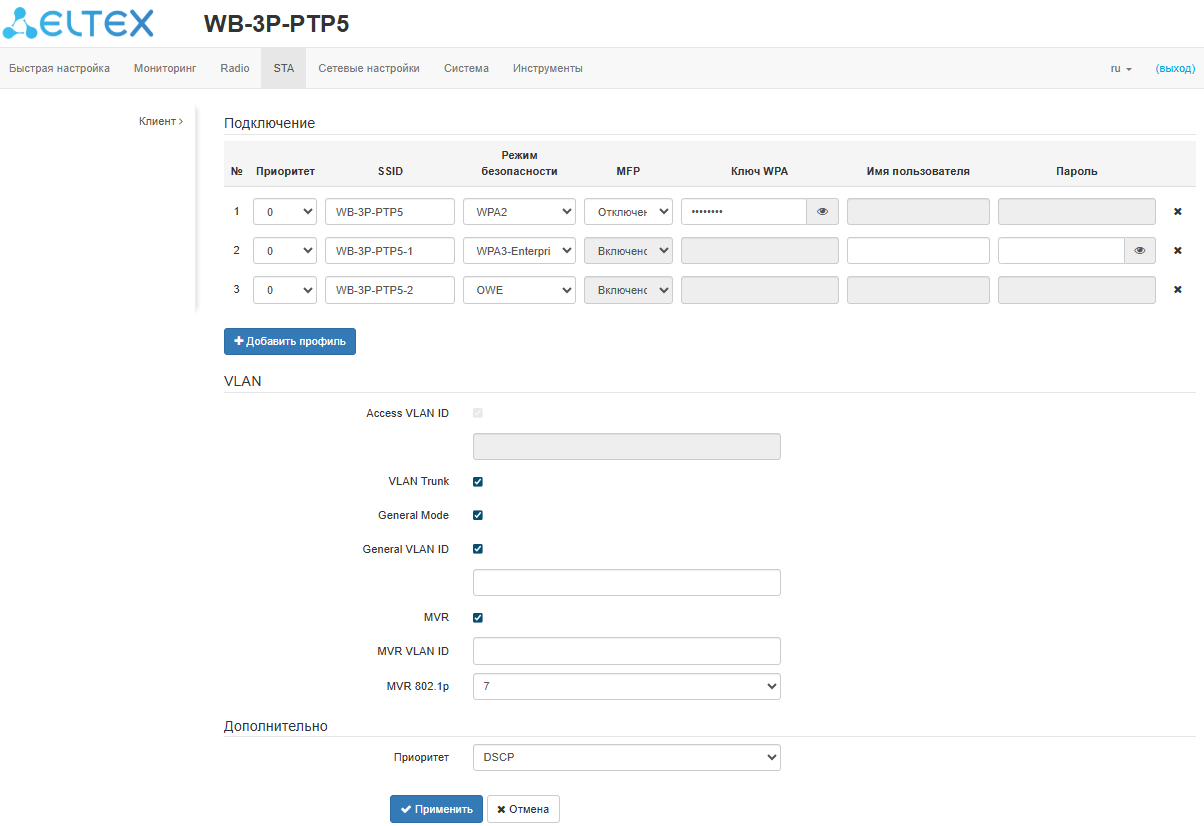1204x826 pixels.
Task: Open security mode dropdown showing WPA2
Action: point(519,212)
